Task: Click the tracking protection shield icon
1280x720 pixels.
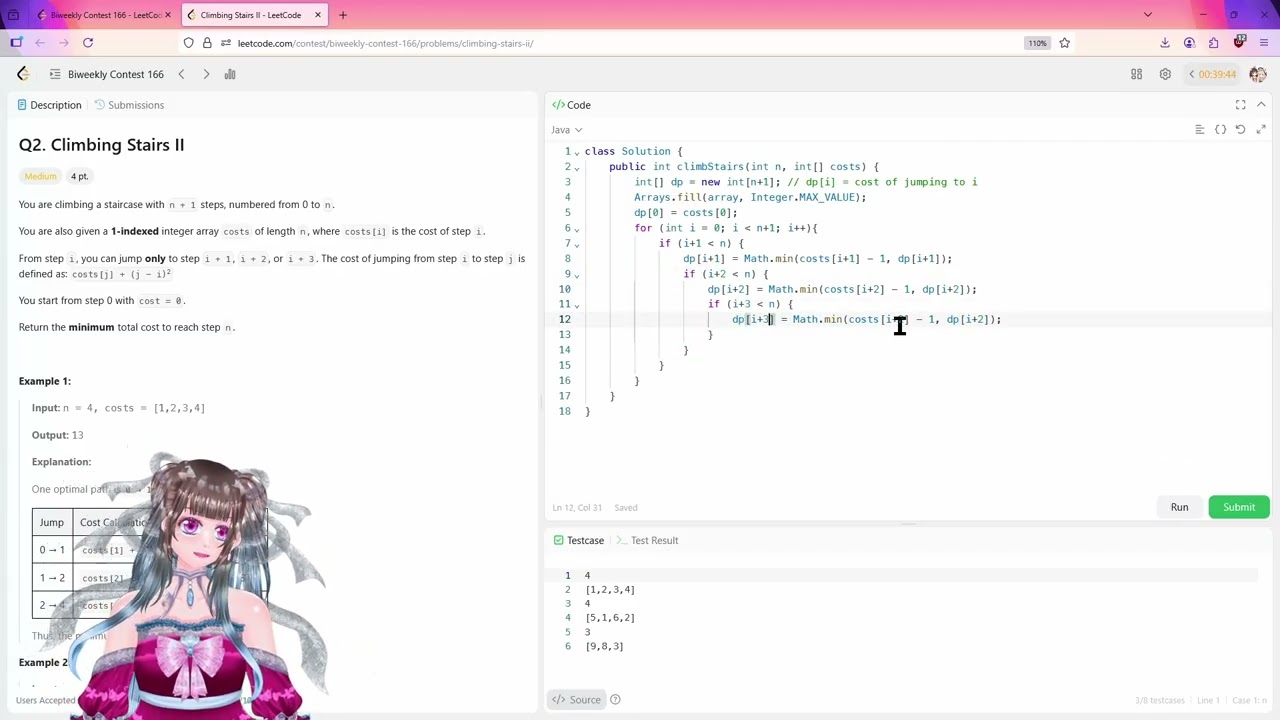Action: (x=188, y=43)
